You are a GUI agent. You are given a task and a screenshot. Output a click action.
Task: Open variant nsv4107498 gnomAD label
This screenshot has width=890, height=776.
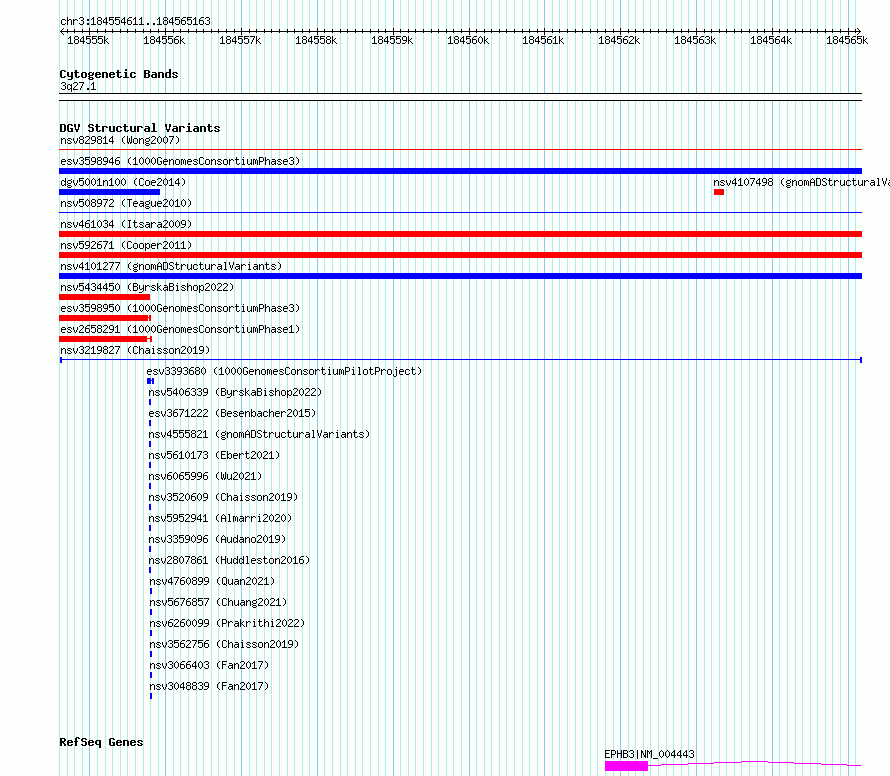(x=801, y=182)
